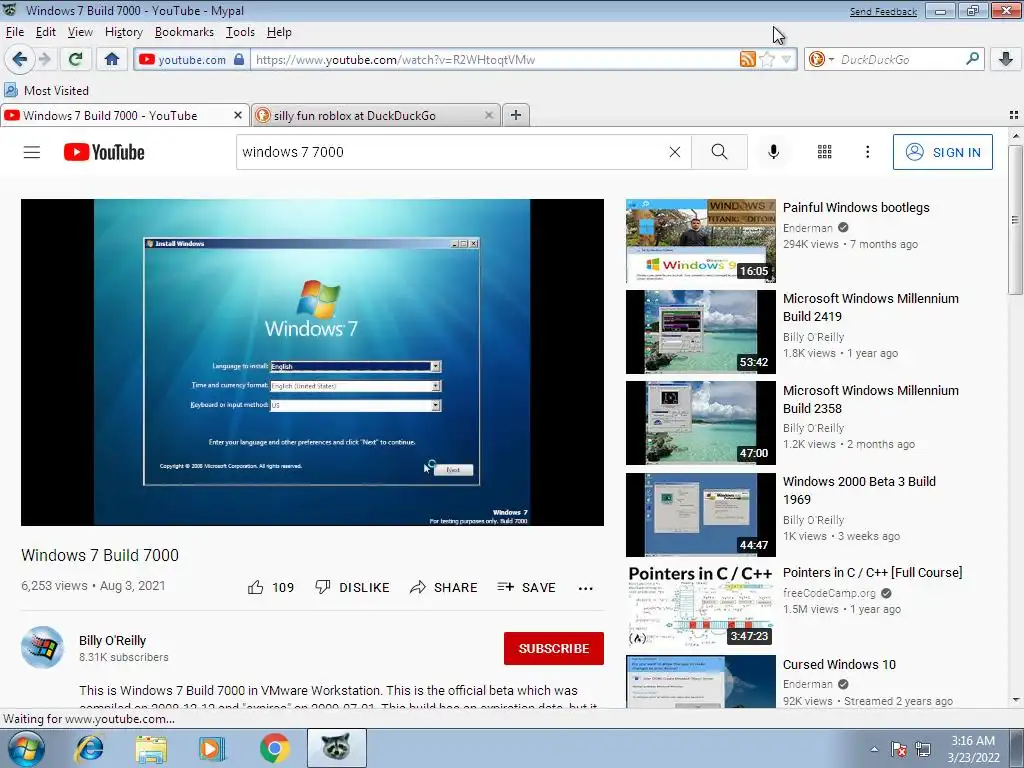The height and width of the screenshot is (768, 1024).
Task: Go back using the browser back arrow
Action: pyautogui.click(x=20, y=59)
